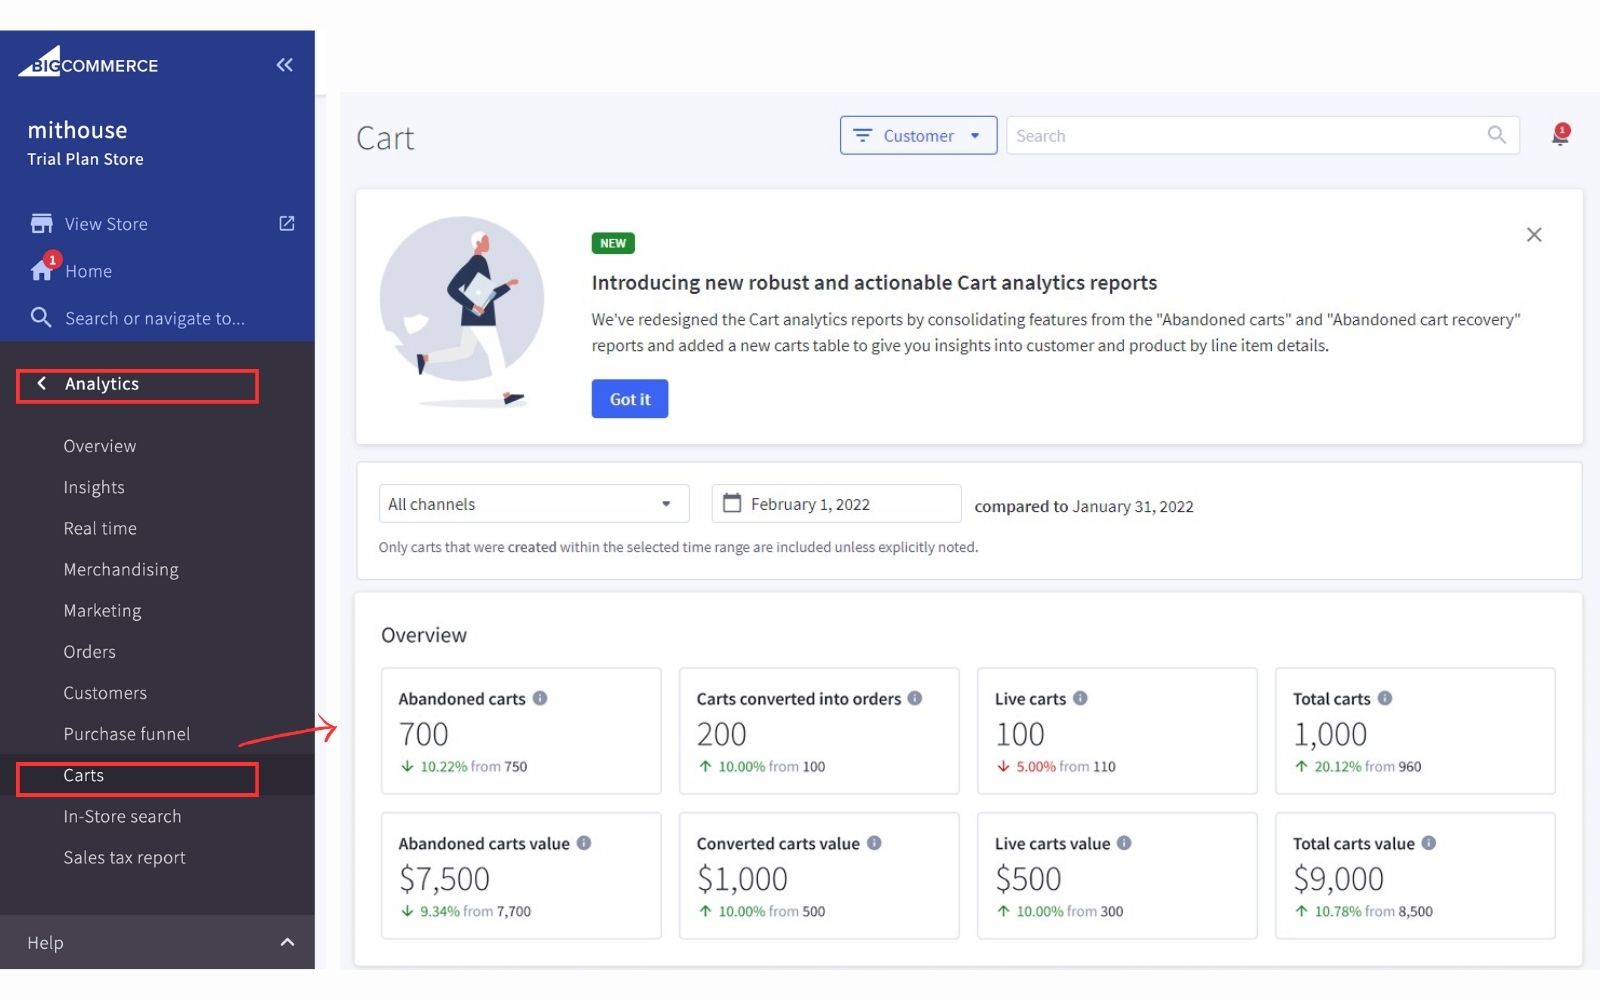The image size is (1600, 1000).
Task: Click the Home house icon
Action: (42, 270)
